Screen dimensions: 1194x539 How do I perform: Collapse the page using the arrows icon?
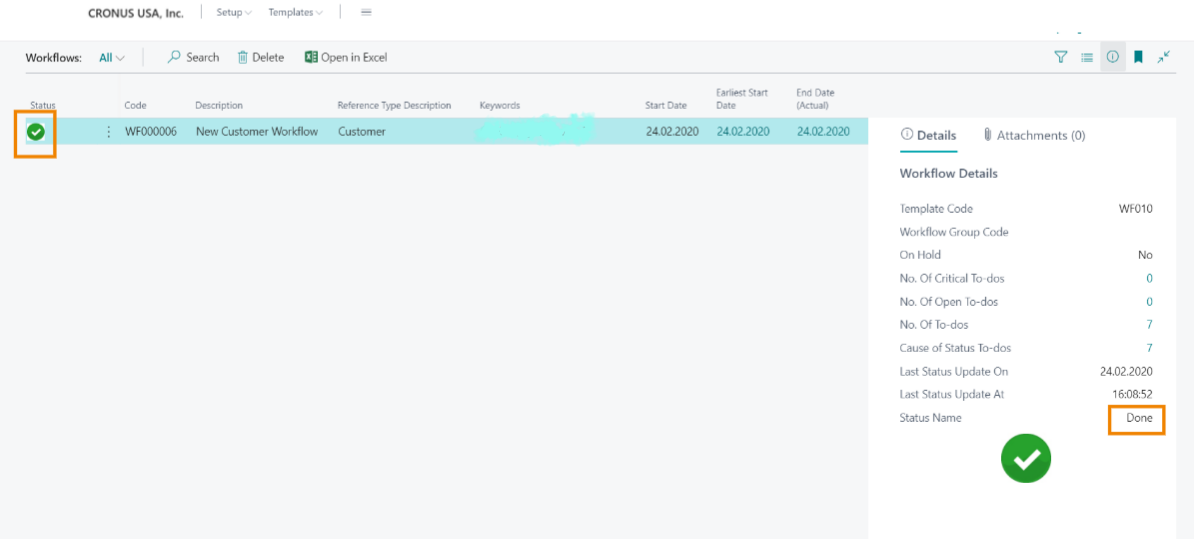pyautogui.click(x=1164, y=58)
